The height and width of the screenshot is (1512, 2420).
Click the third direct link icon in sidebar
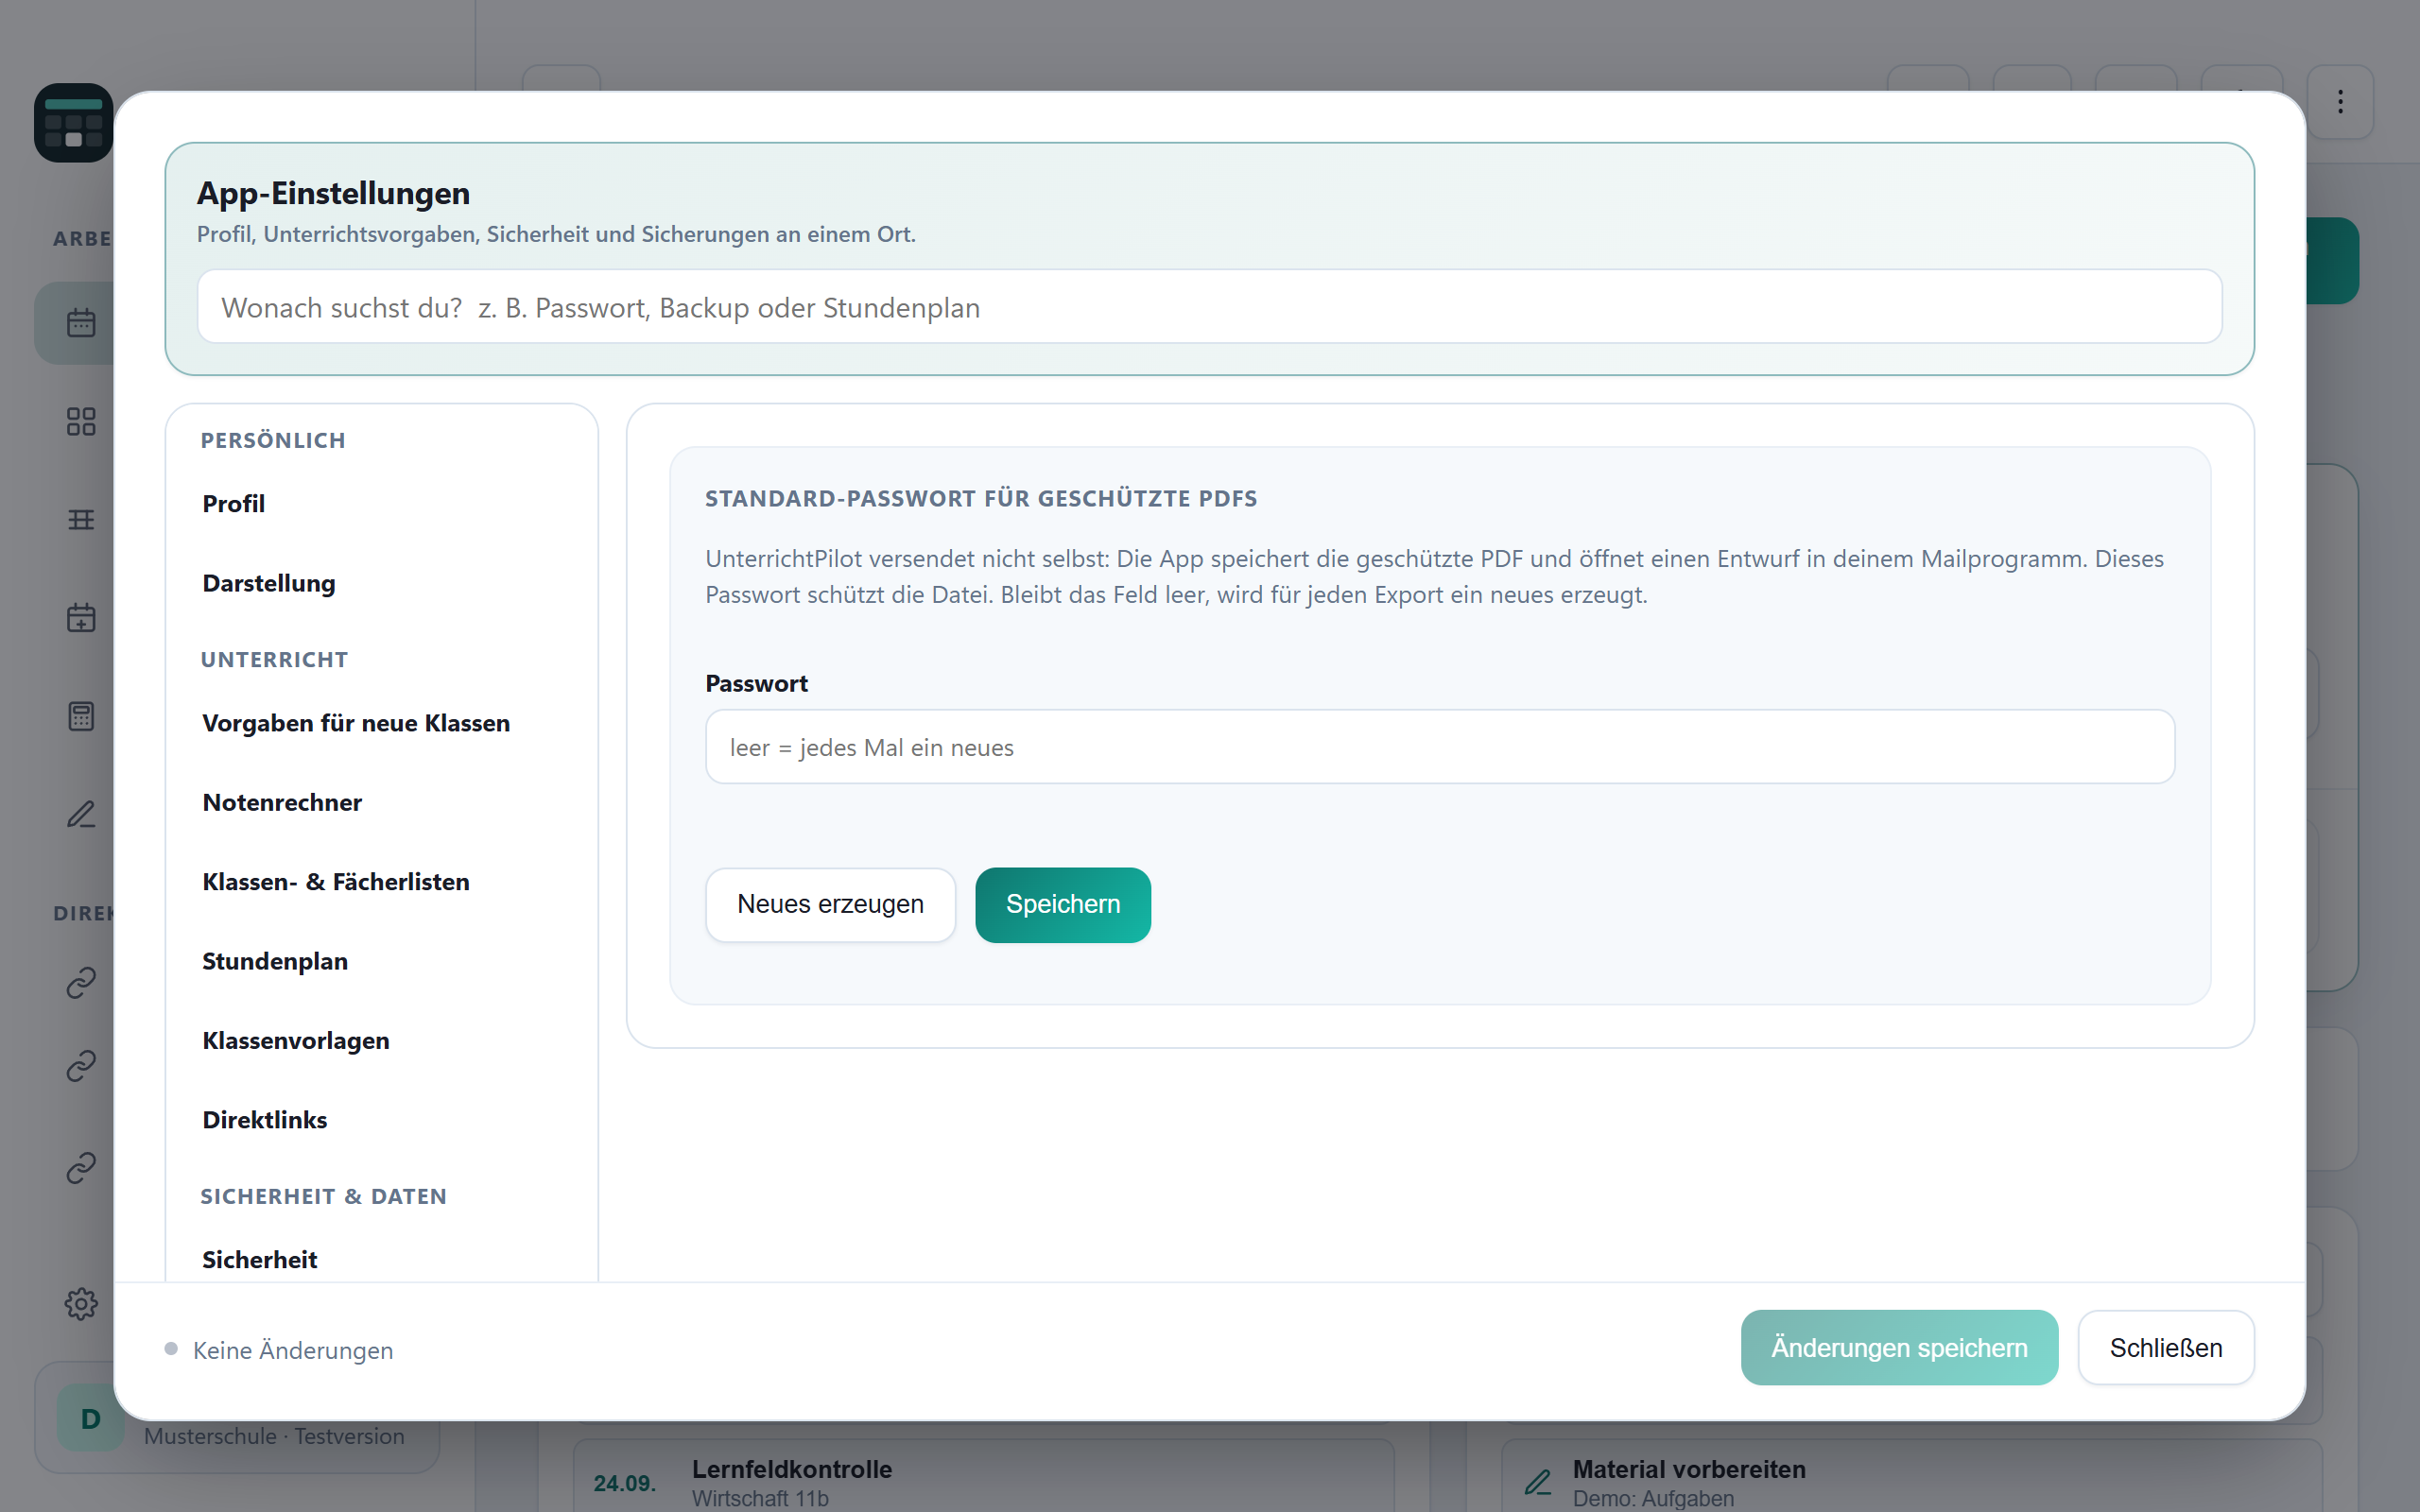pos(81,1167)
